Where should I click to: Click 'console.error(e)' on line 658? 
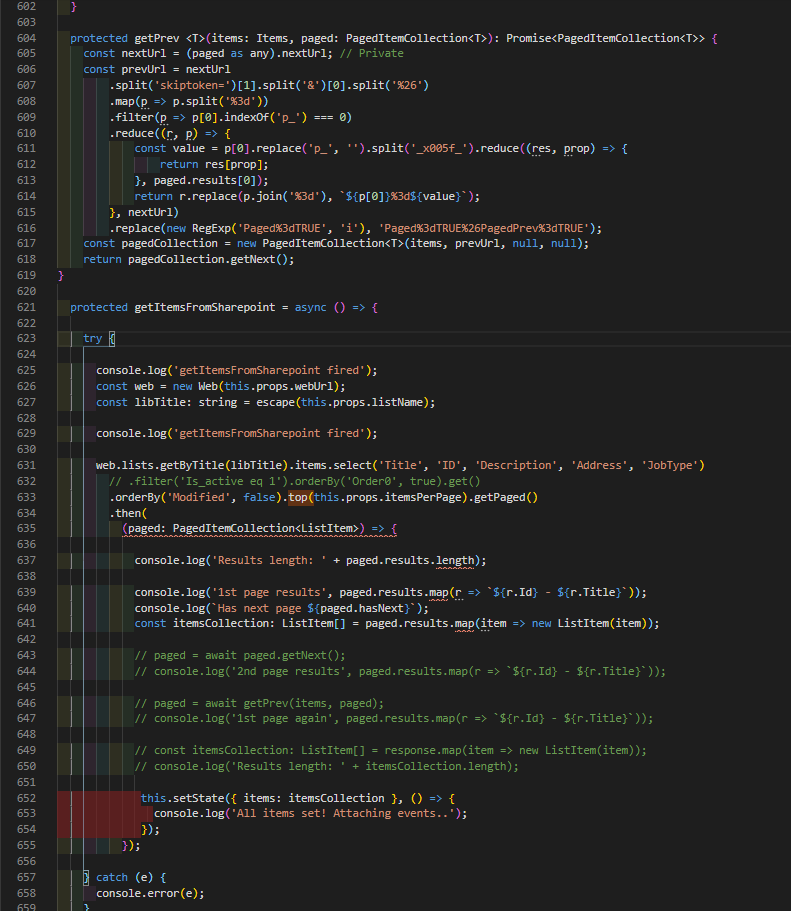(147, 893)
